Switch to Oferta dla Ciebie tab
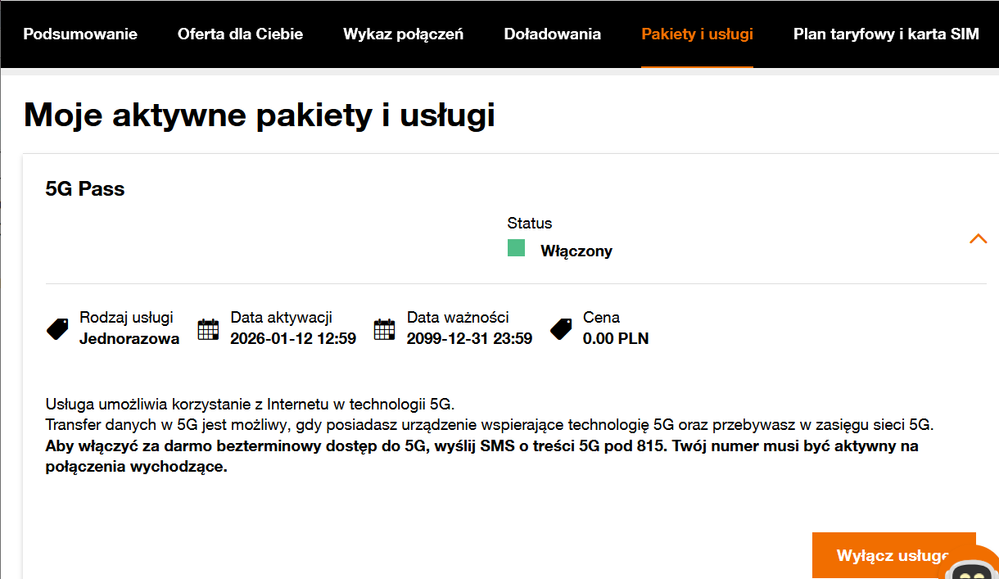 tap(240, 34)
